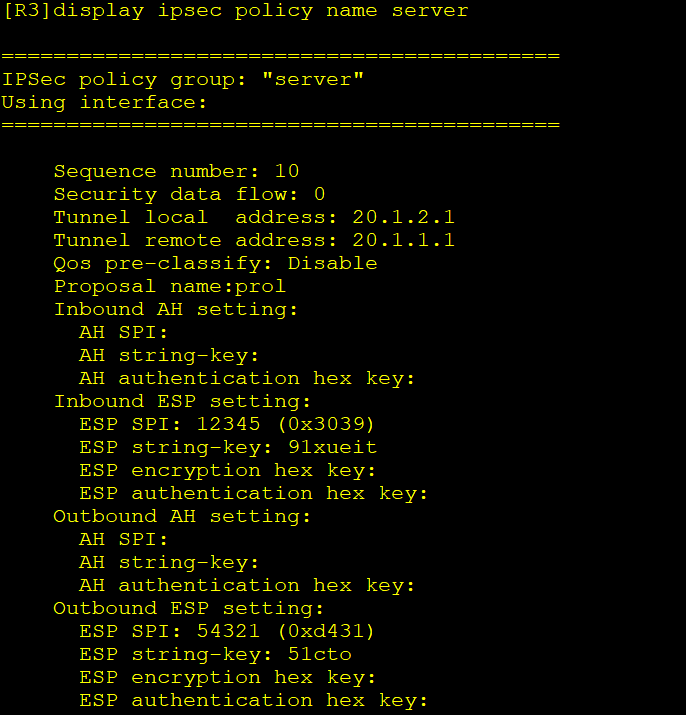
Task: Click the inbound ESP SPI value 12345
Action: [228, 424]
